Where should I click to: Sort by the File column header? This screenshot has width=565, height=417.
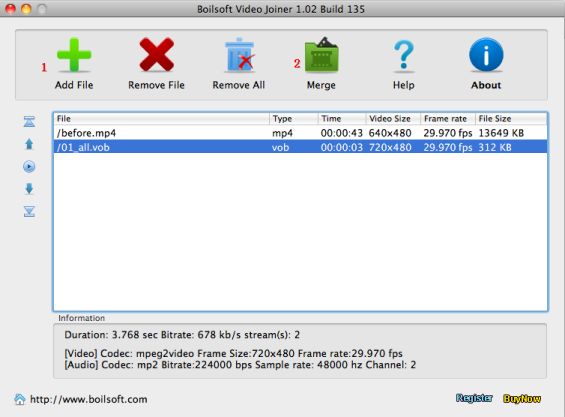[161, 119]
